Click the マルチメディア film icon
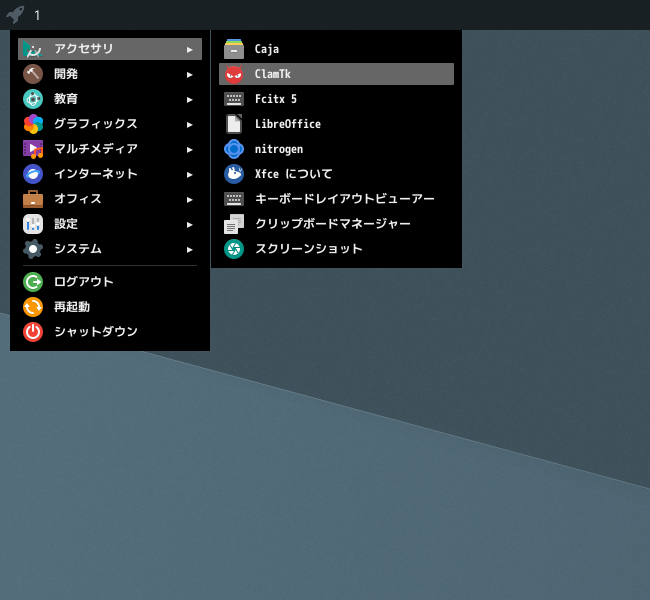Screen dimensions: 650x600 (x=33, y=149)
